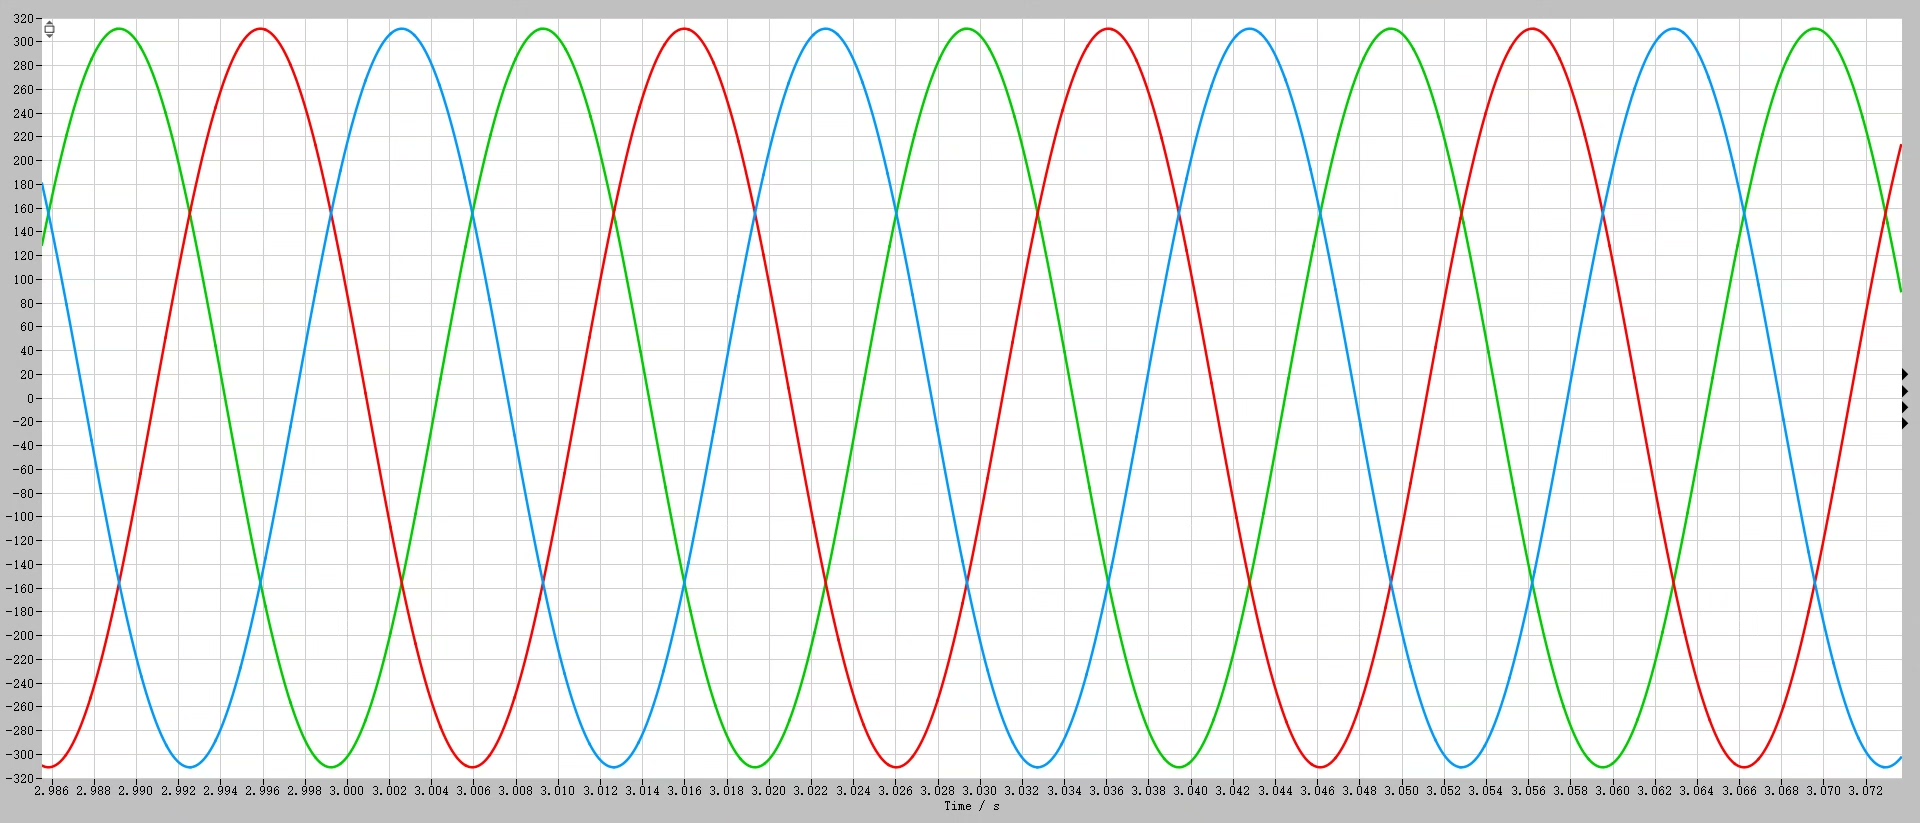
Task: Click the y-axis value 300
Action: (x=24, y=42)
